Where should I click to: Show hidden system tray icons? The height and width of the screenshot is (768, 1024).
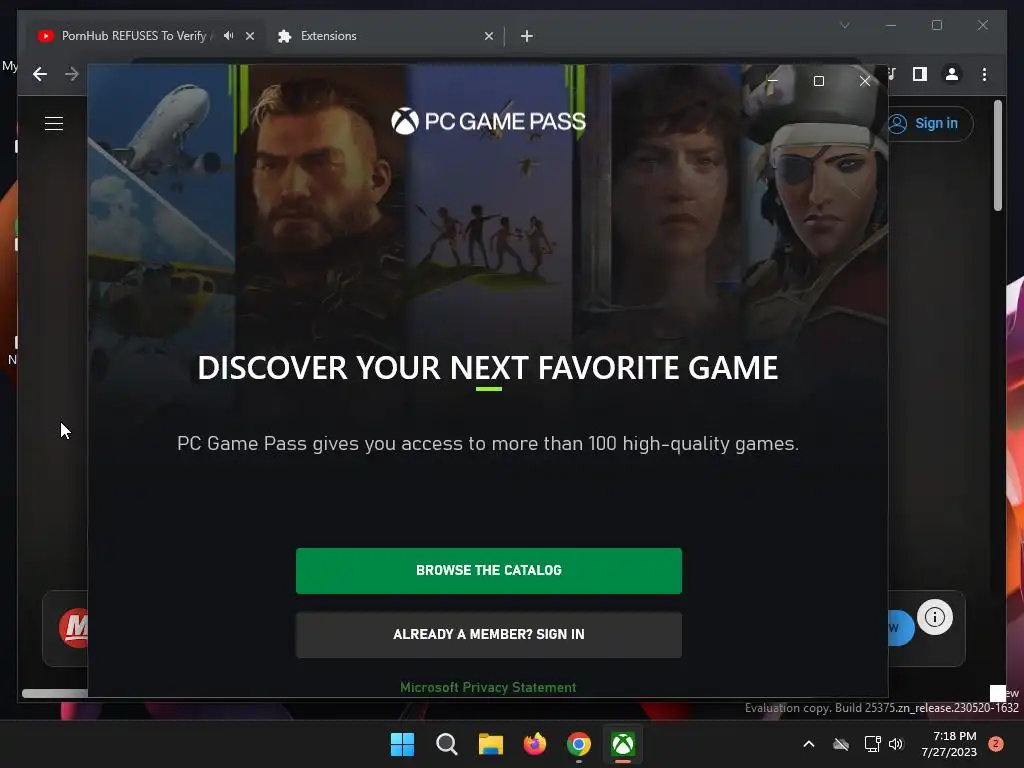pyautogui.click(x=808, y=744)
